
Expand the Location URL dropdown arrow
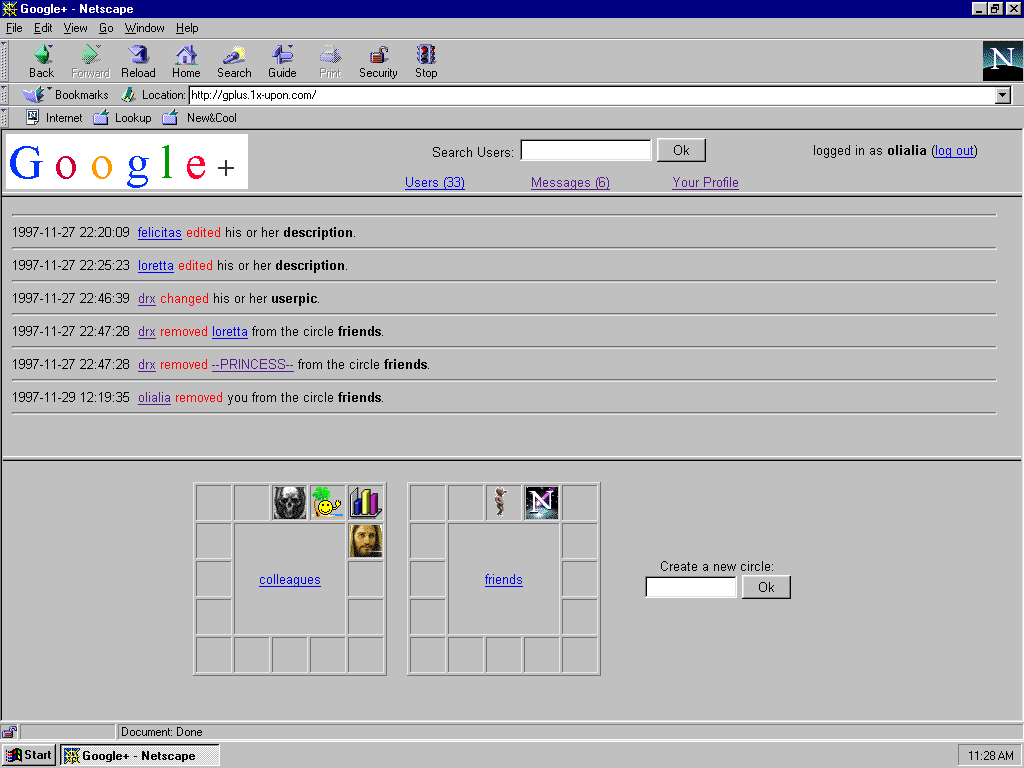1003,95
